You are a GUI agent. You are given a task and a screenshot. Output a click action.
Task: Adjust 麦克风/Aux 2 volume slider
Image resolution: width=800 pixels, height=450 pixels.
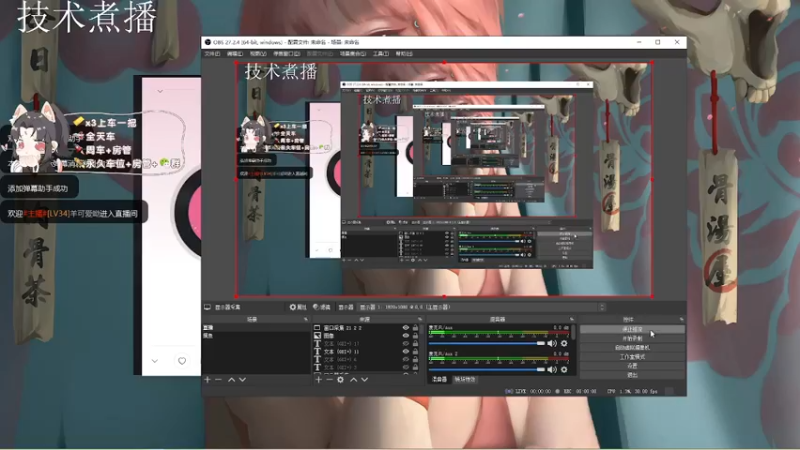[x=487, y=369]
